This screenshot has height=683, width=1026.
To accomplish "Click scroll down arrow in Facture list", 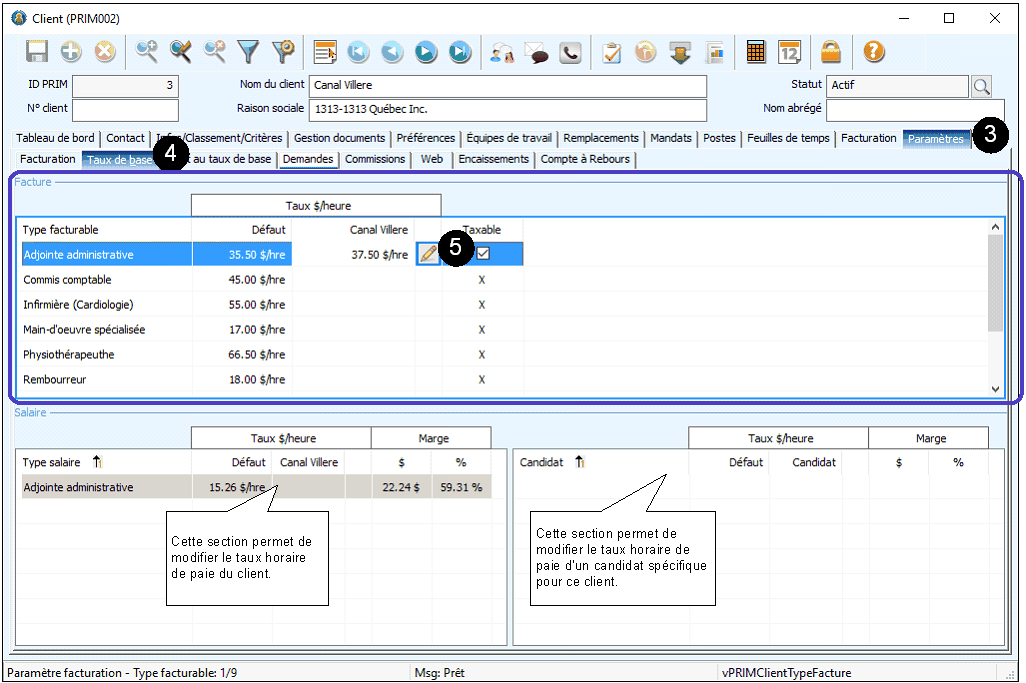I will pos(995,388).
